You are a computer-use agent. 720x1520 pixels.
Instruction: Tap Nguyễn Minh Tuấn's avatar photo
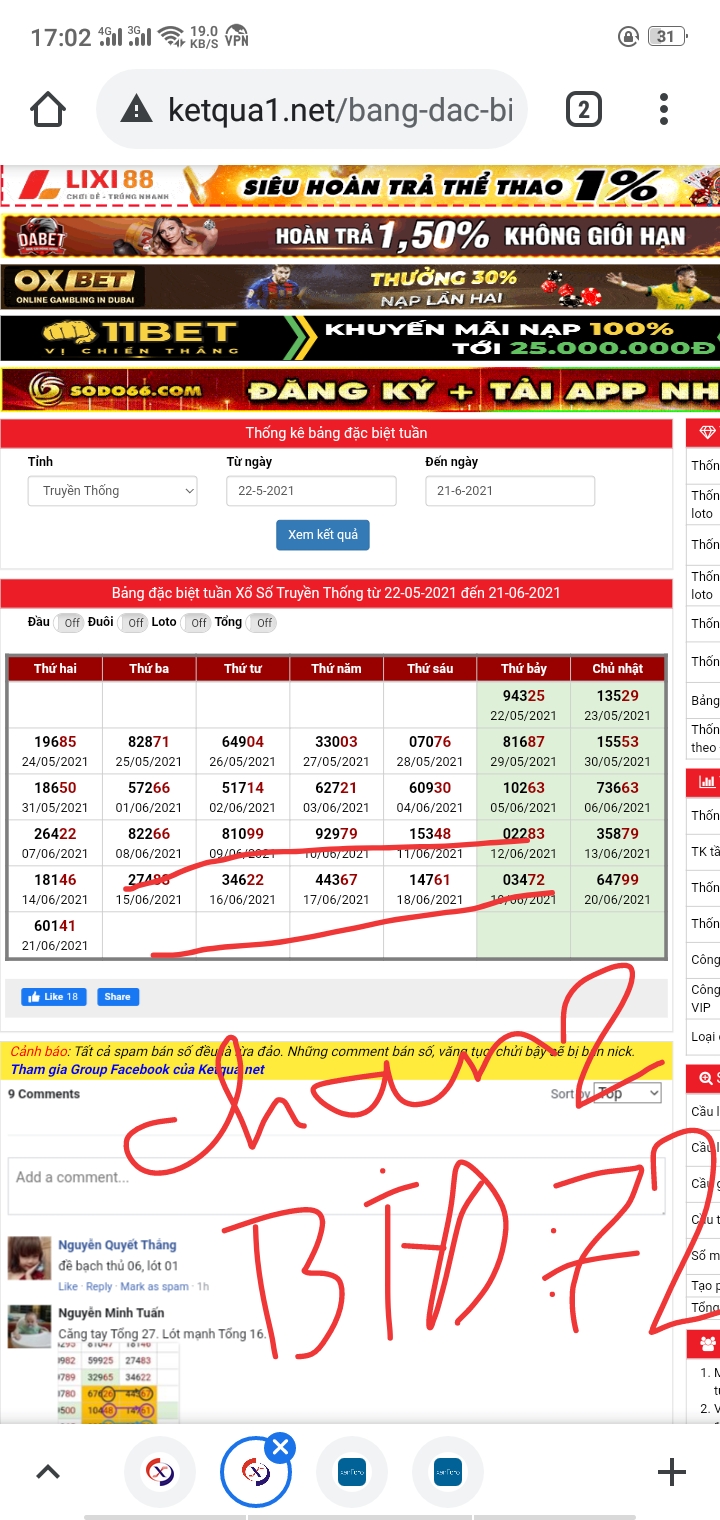click(x=29, y=1326)
